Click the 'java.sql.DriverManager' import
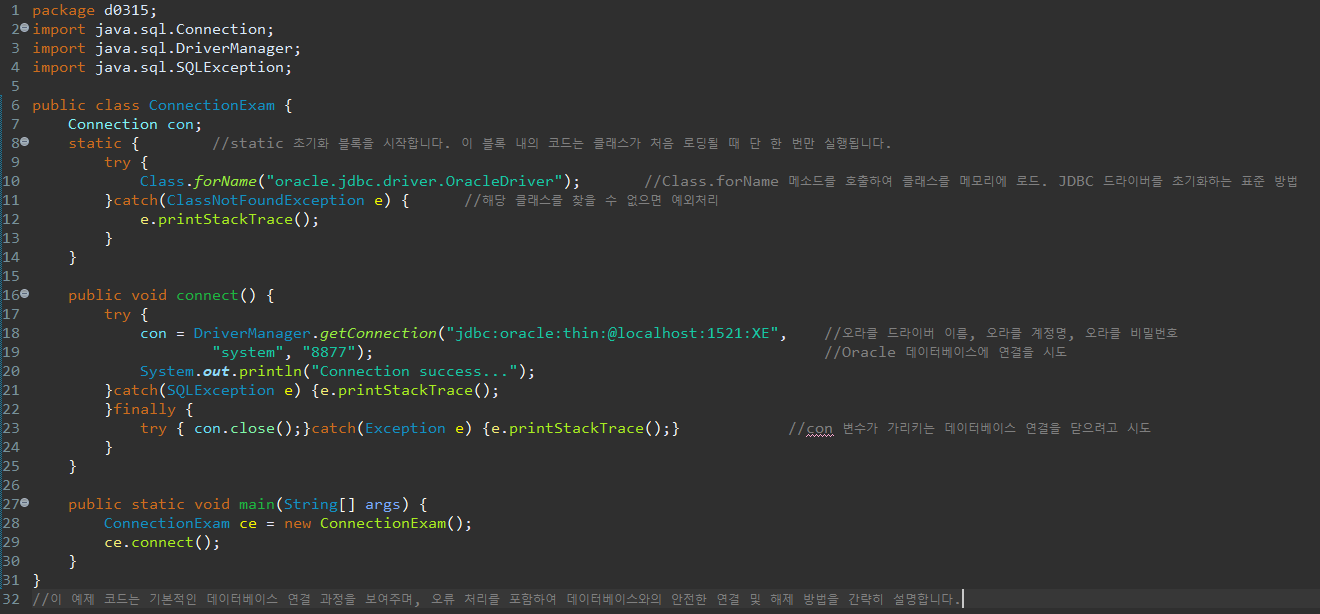 (x=197, y=48)
